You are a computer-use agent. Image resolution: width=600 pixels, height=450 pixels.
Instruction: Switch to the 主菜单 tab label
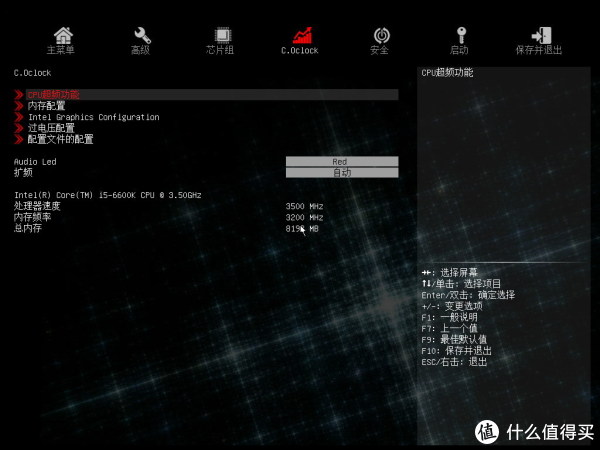tap(60, 50)
